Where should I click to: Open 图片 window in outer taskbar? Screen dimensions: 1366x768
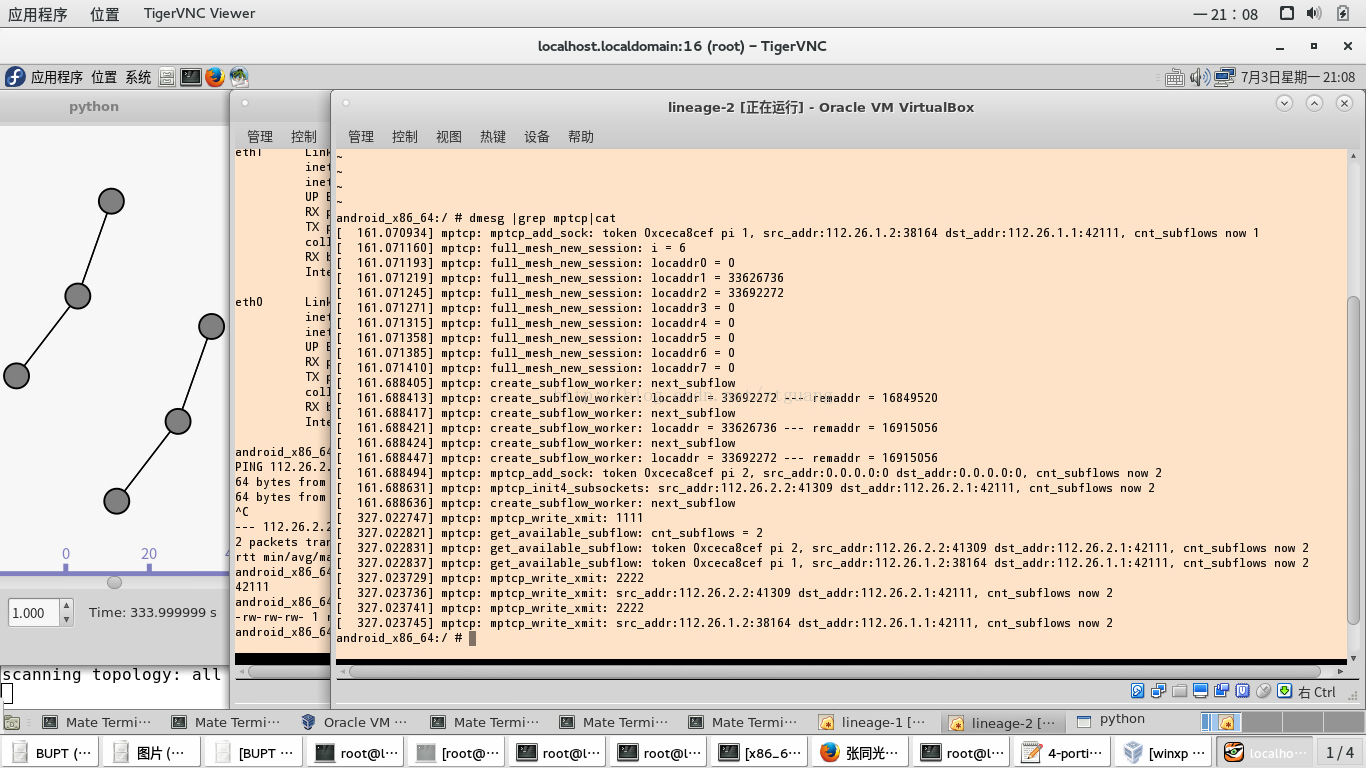(151, 752)
